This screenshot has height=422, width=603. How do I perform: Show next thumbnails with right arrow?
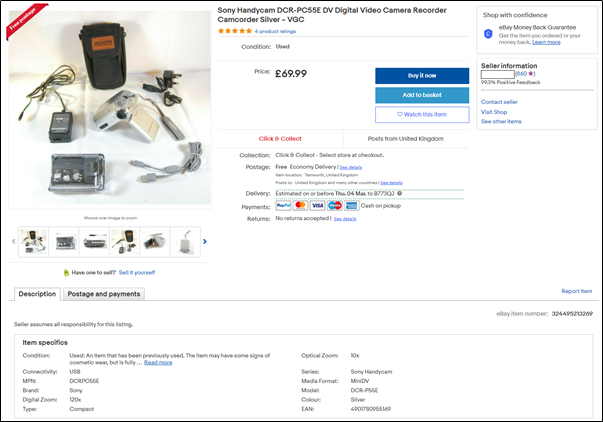coord(205,242)
